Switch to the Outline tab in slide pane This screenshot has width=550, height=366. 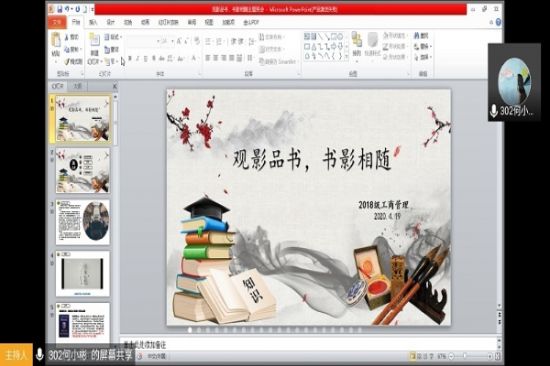coord(77,86)
